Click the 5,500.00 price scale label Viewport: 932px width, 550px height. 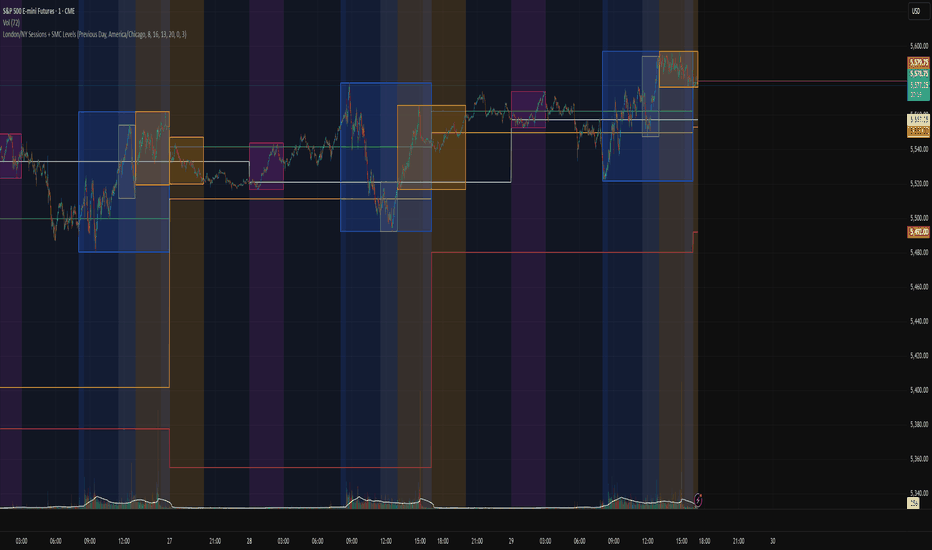click(x=919, y=218)
